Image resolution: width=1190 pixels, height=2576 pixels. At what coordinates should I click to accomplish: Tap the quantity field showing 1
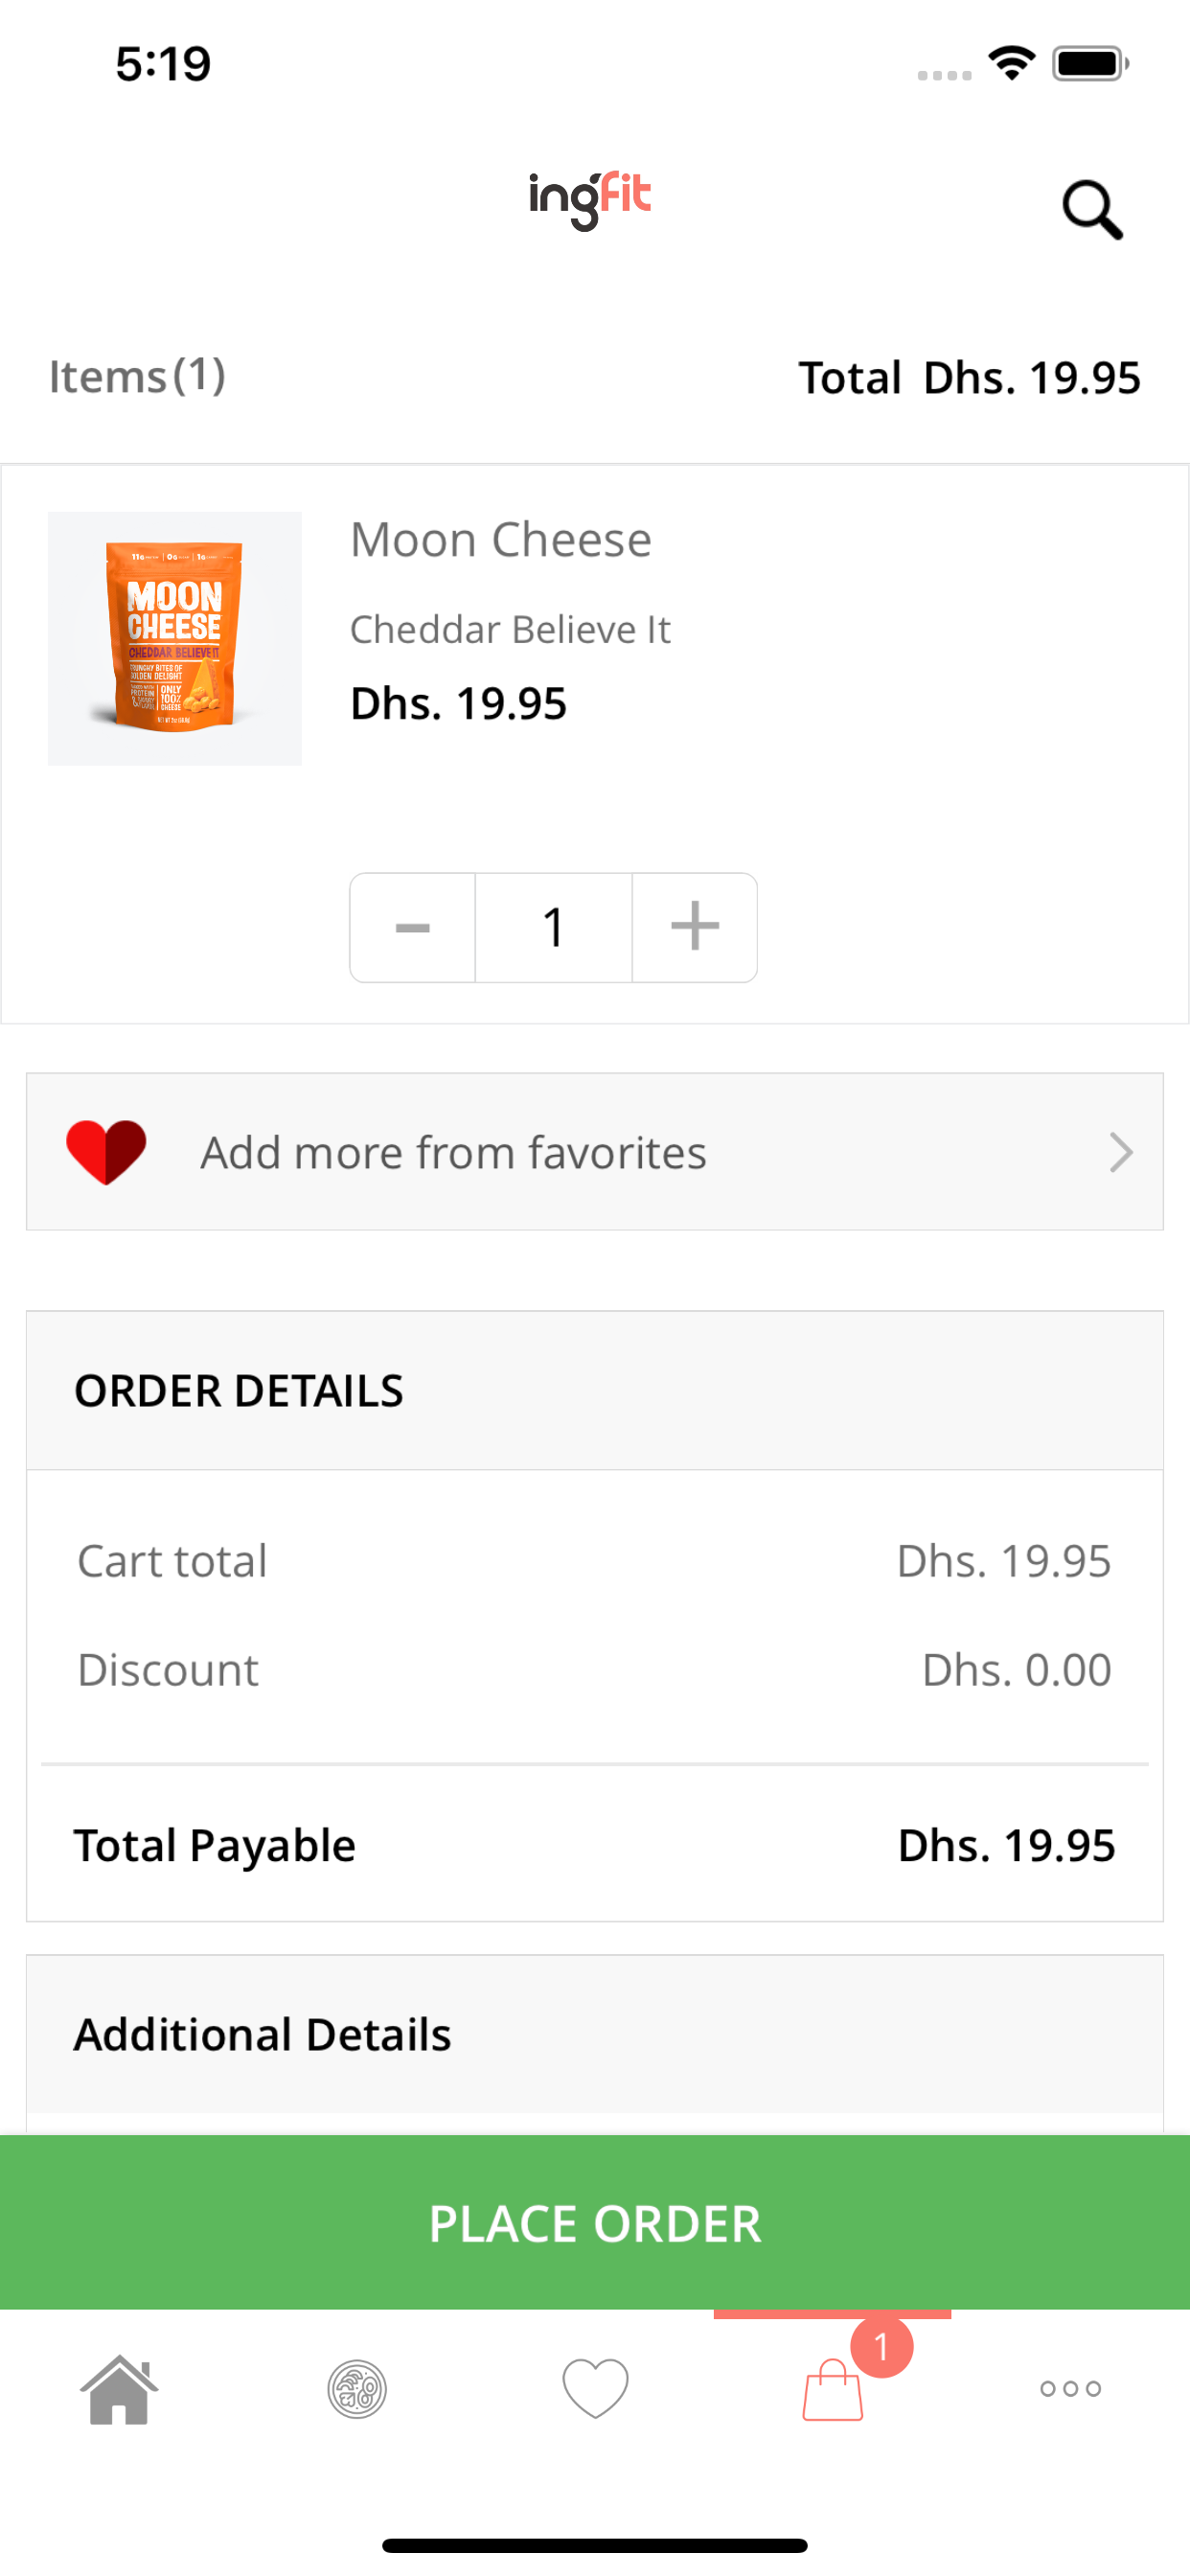coord(553,927)
